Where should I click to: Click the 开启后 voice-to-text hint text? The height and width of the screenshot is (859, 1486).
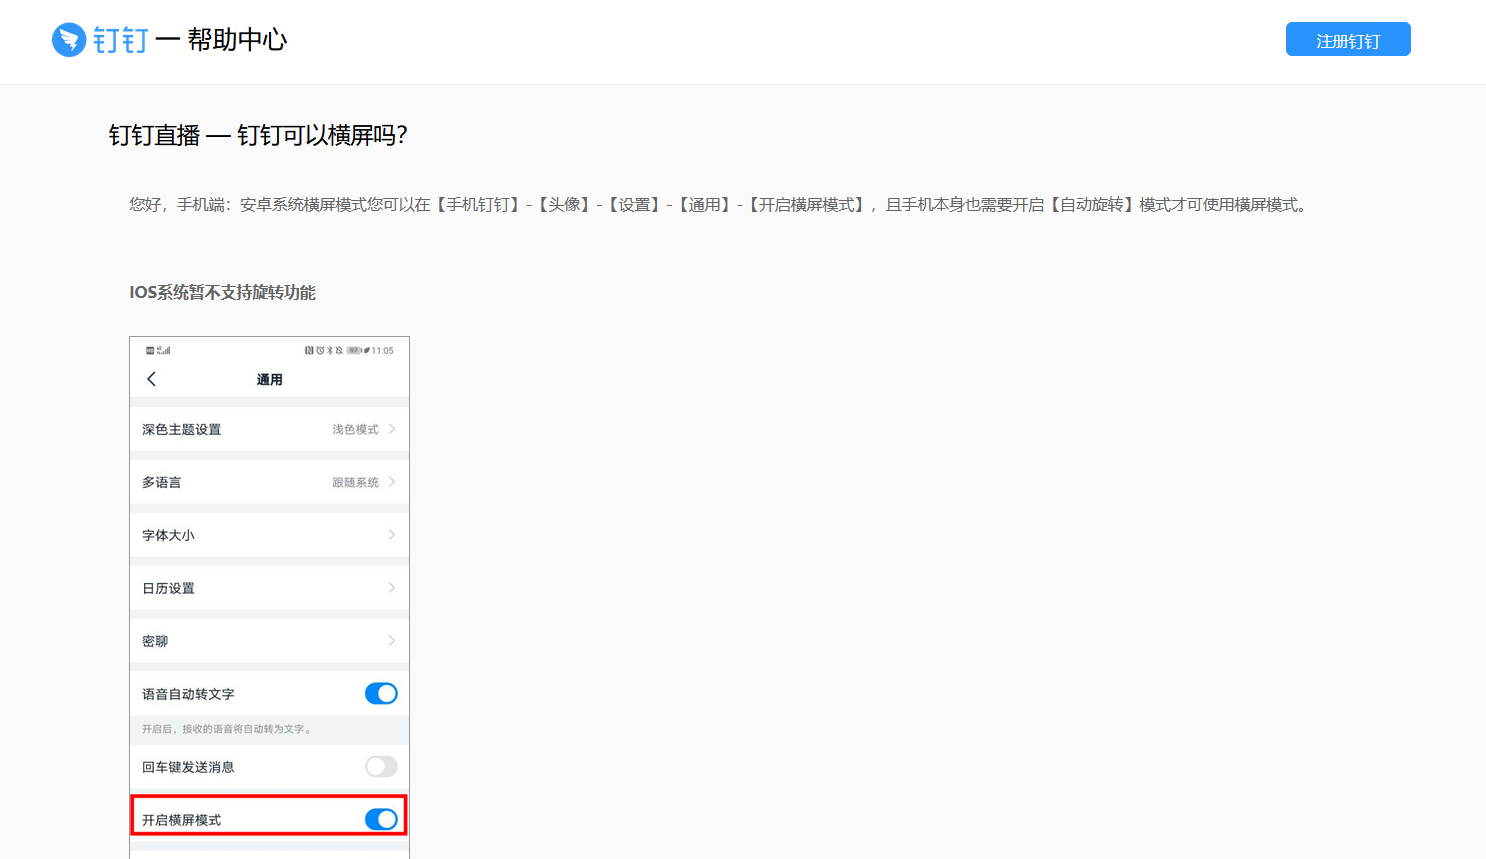(227, 729)
